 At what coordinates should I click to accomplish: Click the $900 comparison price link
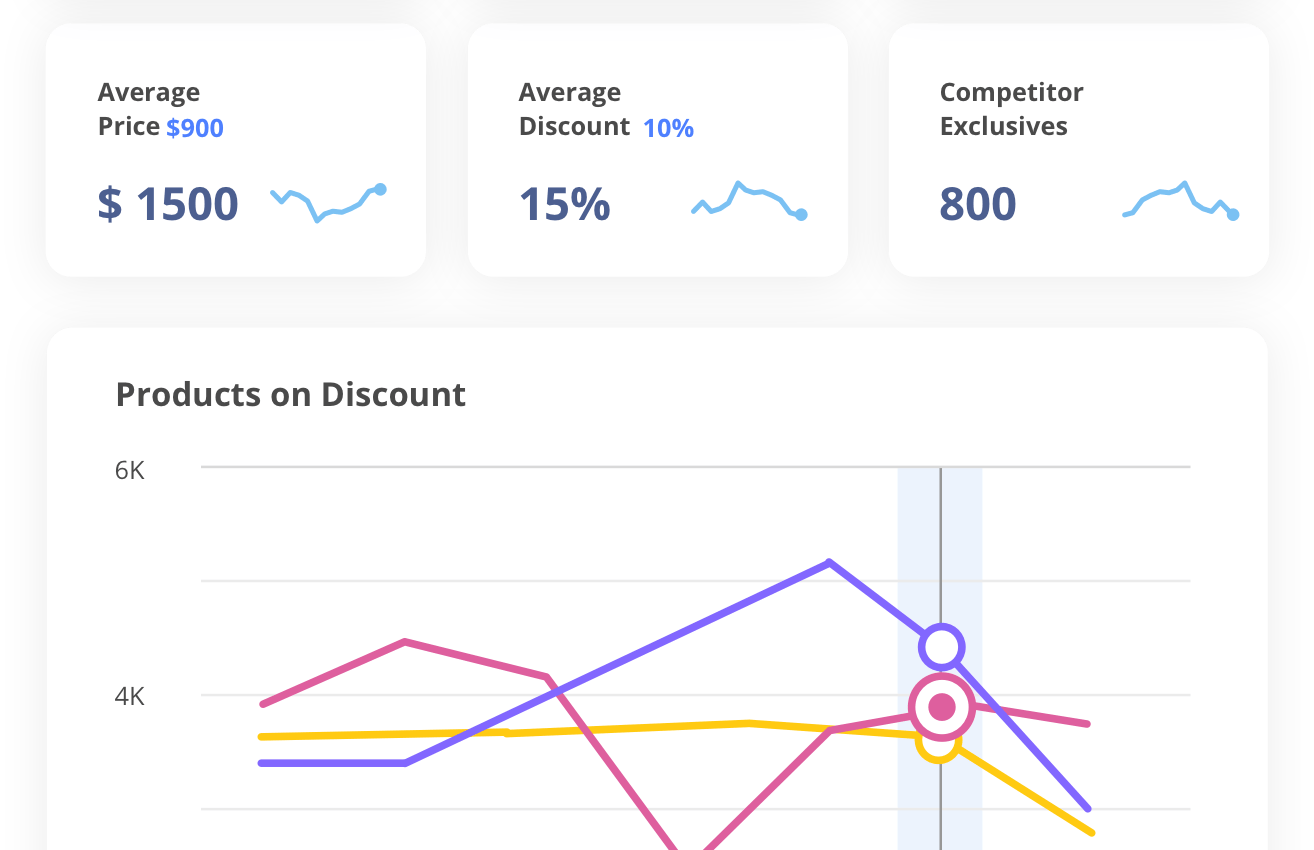click(195, 128)
